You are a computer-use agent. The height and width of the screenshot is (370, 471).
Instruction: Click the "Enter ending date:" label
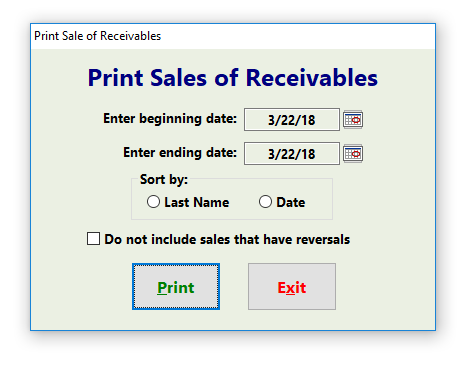[x=180, y=153]
